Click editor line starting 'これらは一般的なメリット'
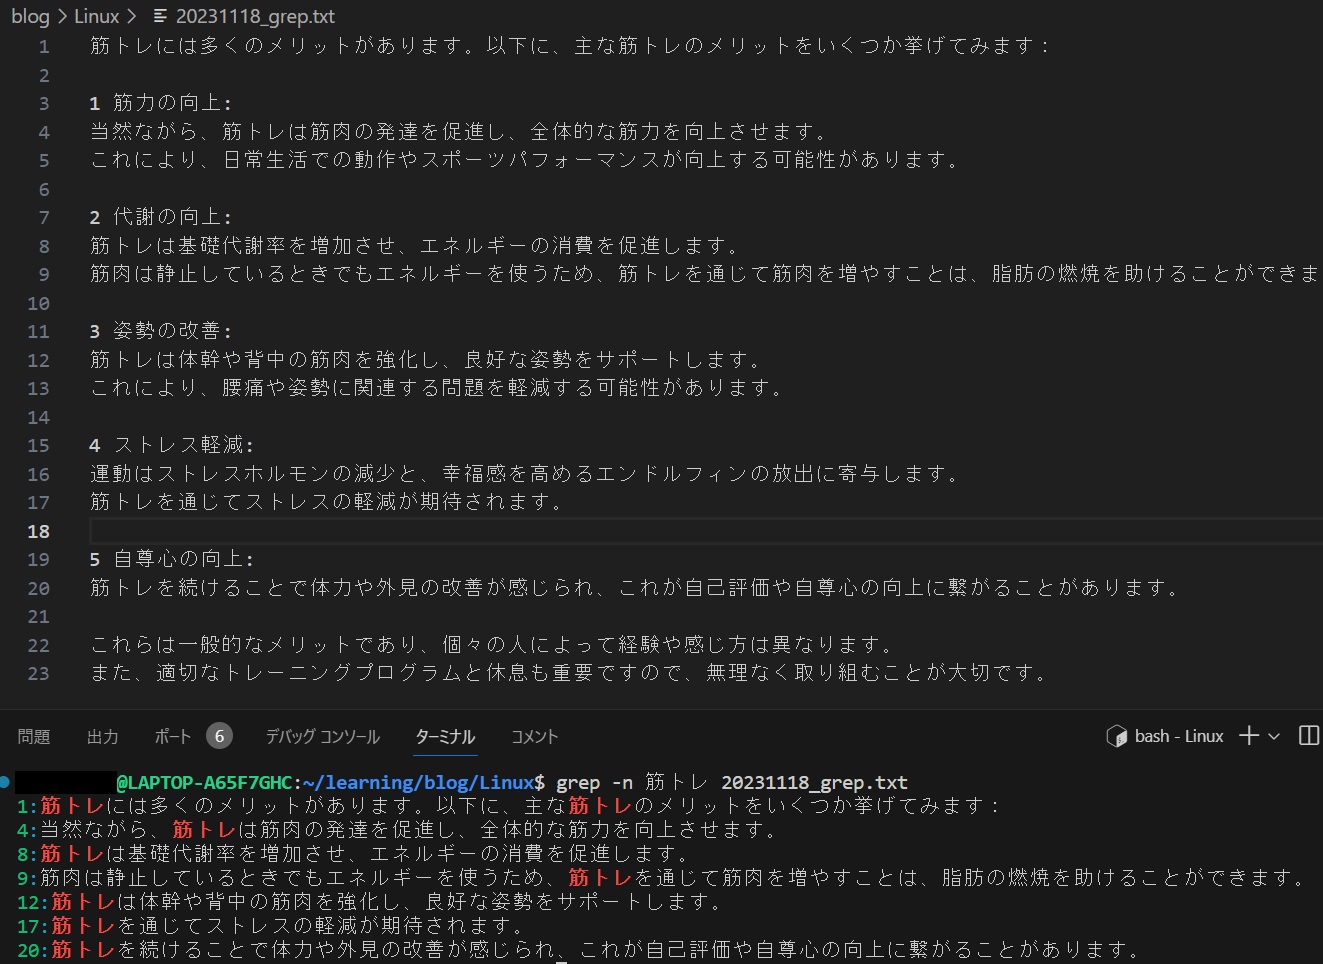The height and width of the screenshot is (964, 1323). tap(492, 645)
